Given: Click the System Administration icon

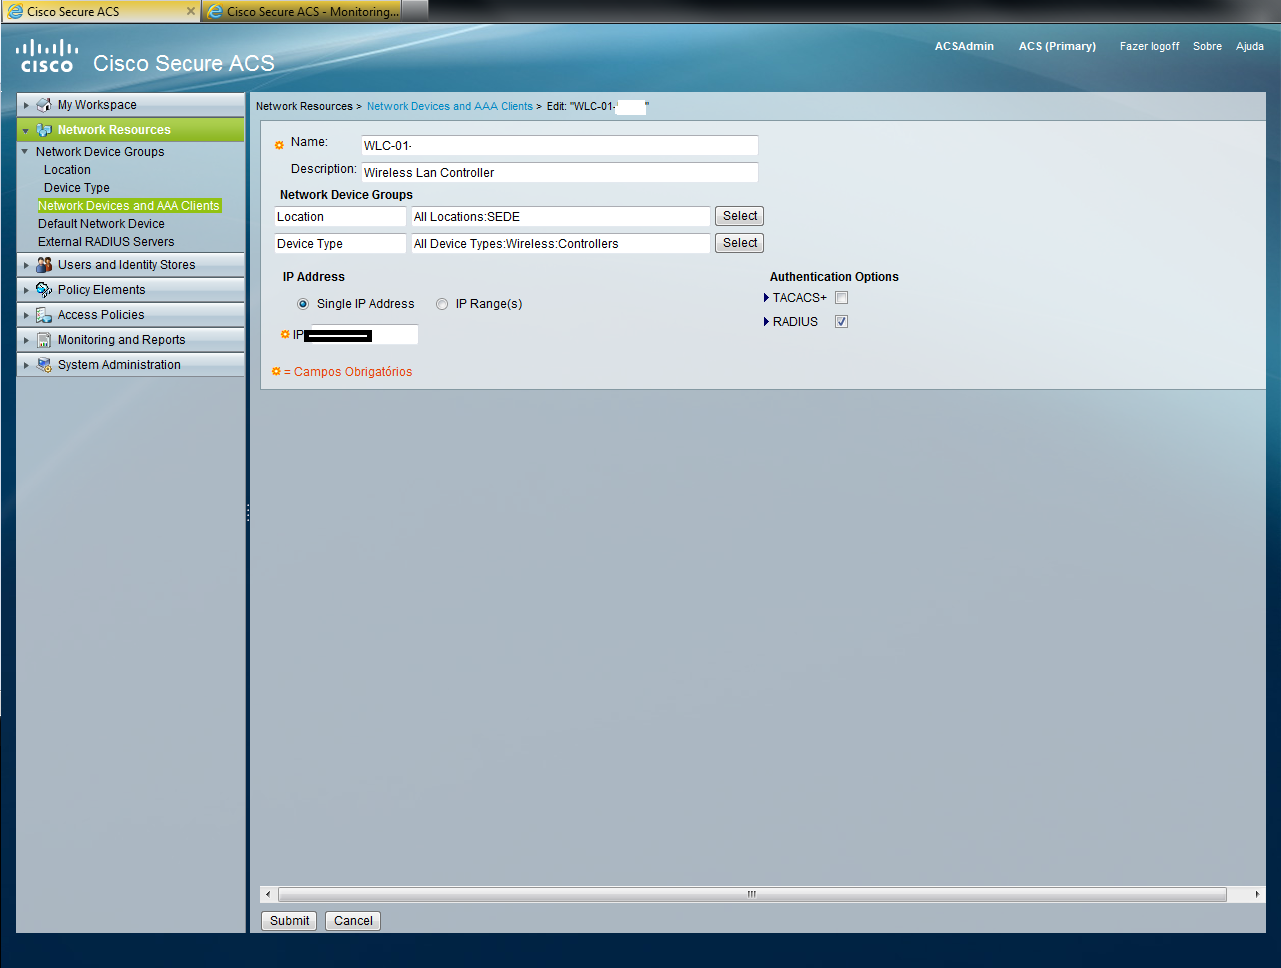Looking at the screenshot, I should coord(44,365).
